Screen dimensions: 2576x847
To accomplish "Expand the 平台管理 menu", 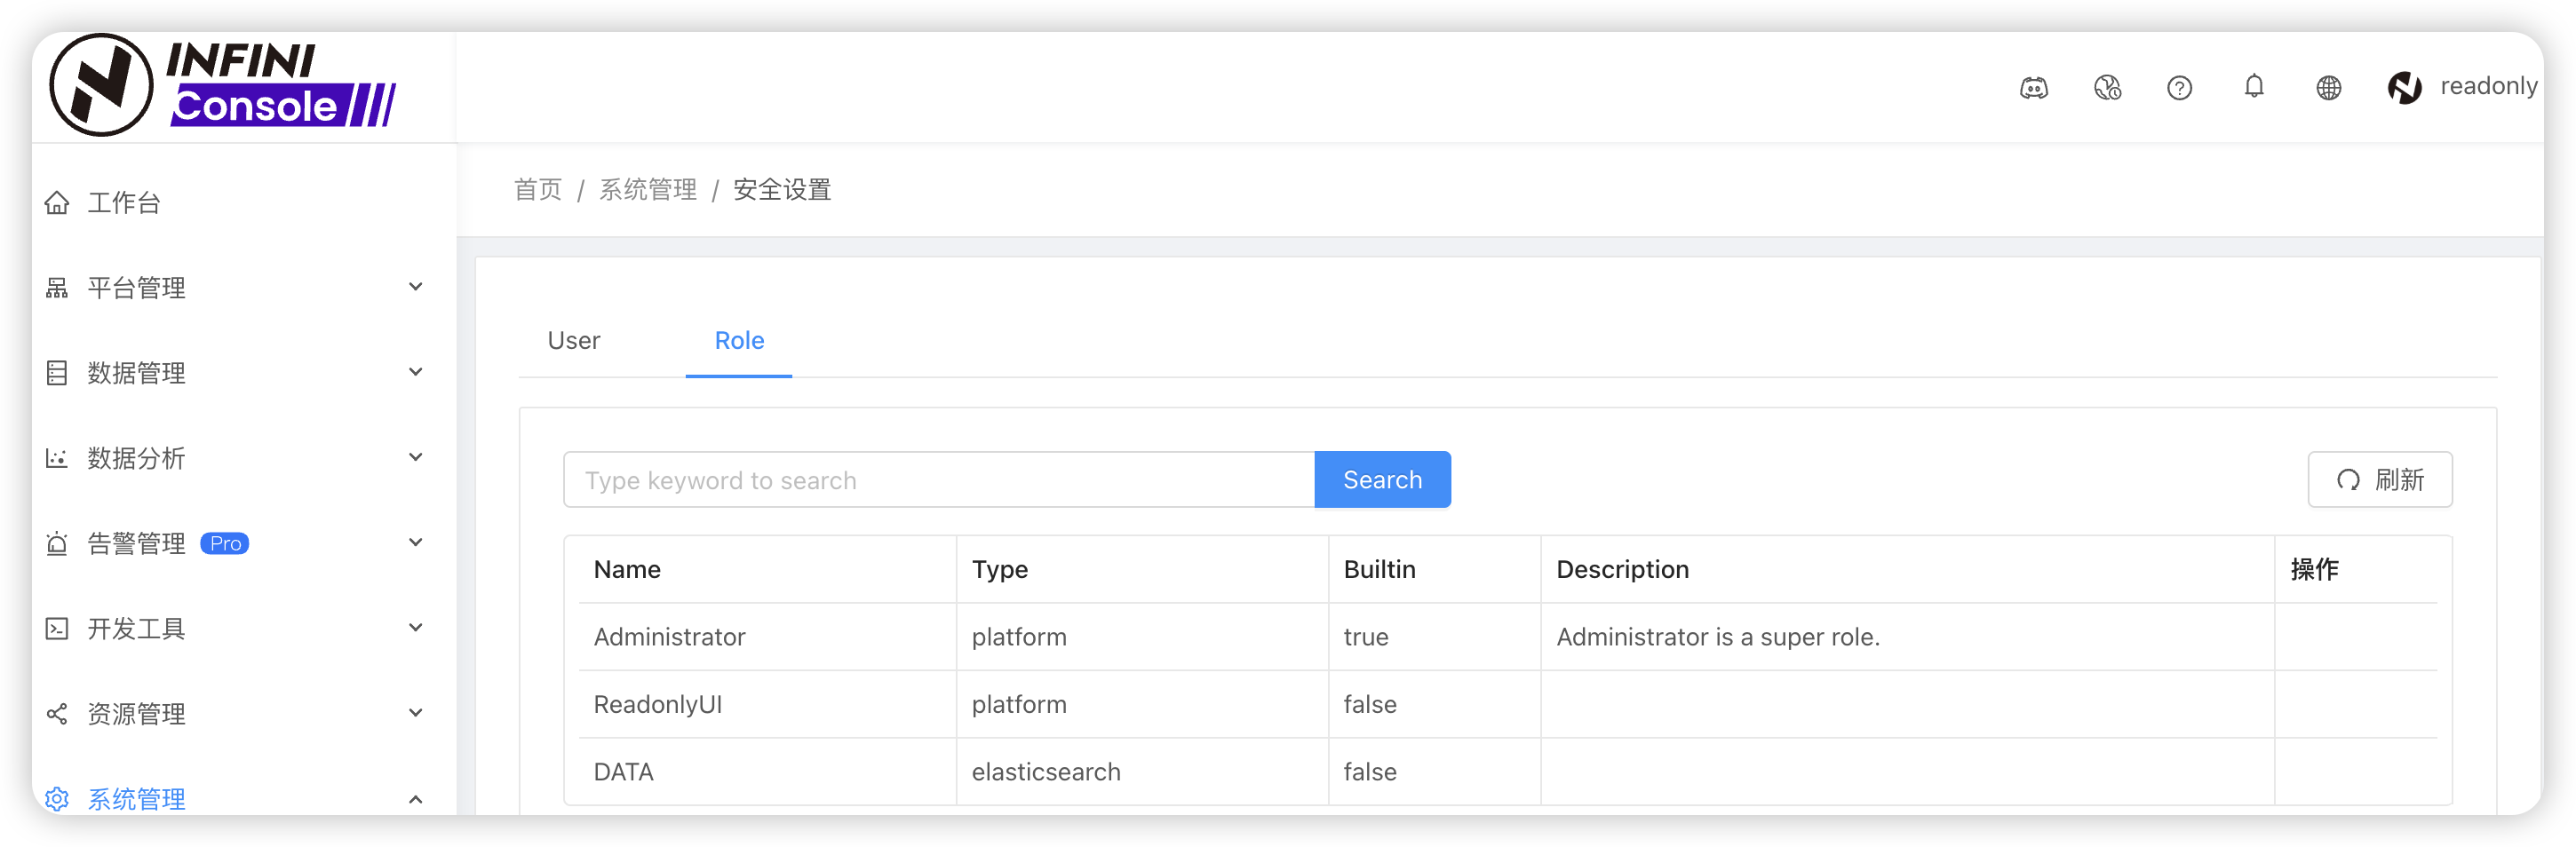I will pyautogui.click(x=415, y=286).
